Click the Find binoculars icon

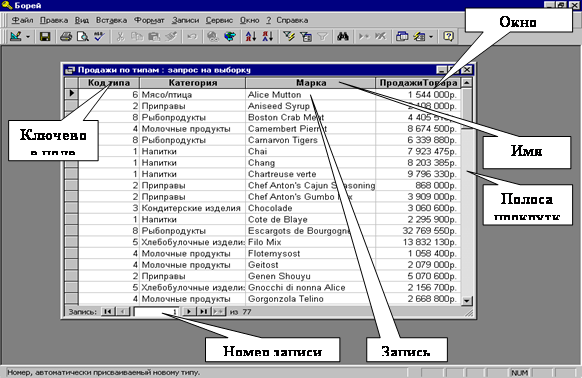pos(343,36)
